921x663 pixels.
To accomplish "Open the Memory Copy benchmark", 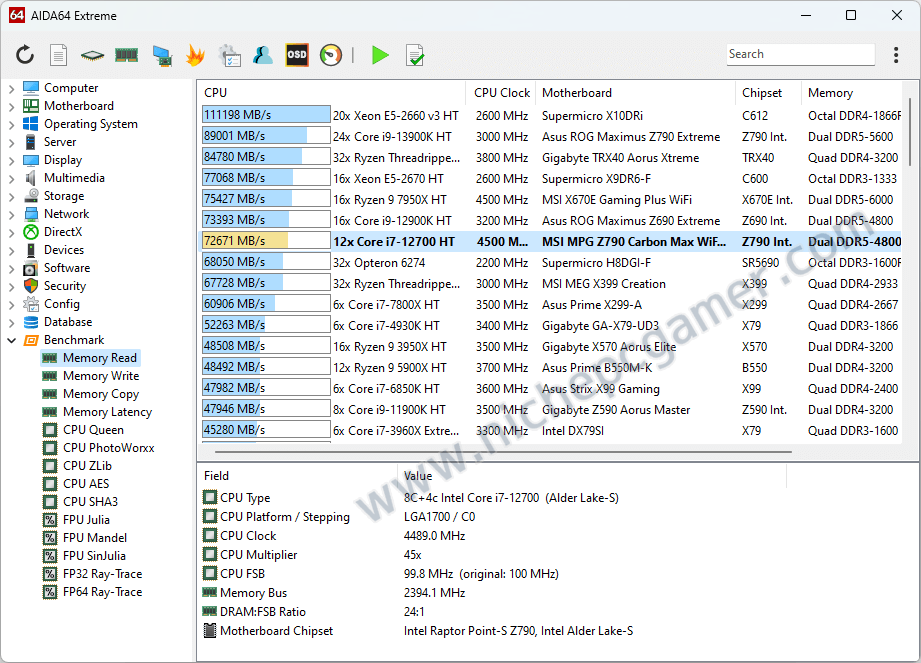I will coord(100,394).
